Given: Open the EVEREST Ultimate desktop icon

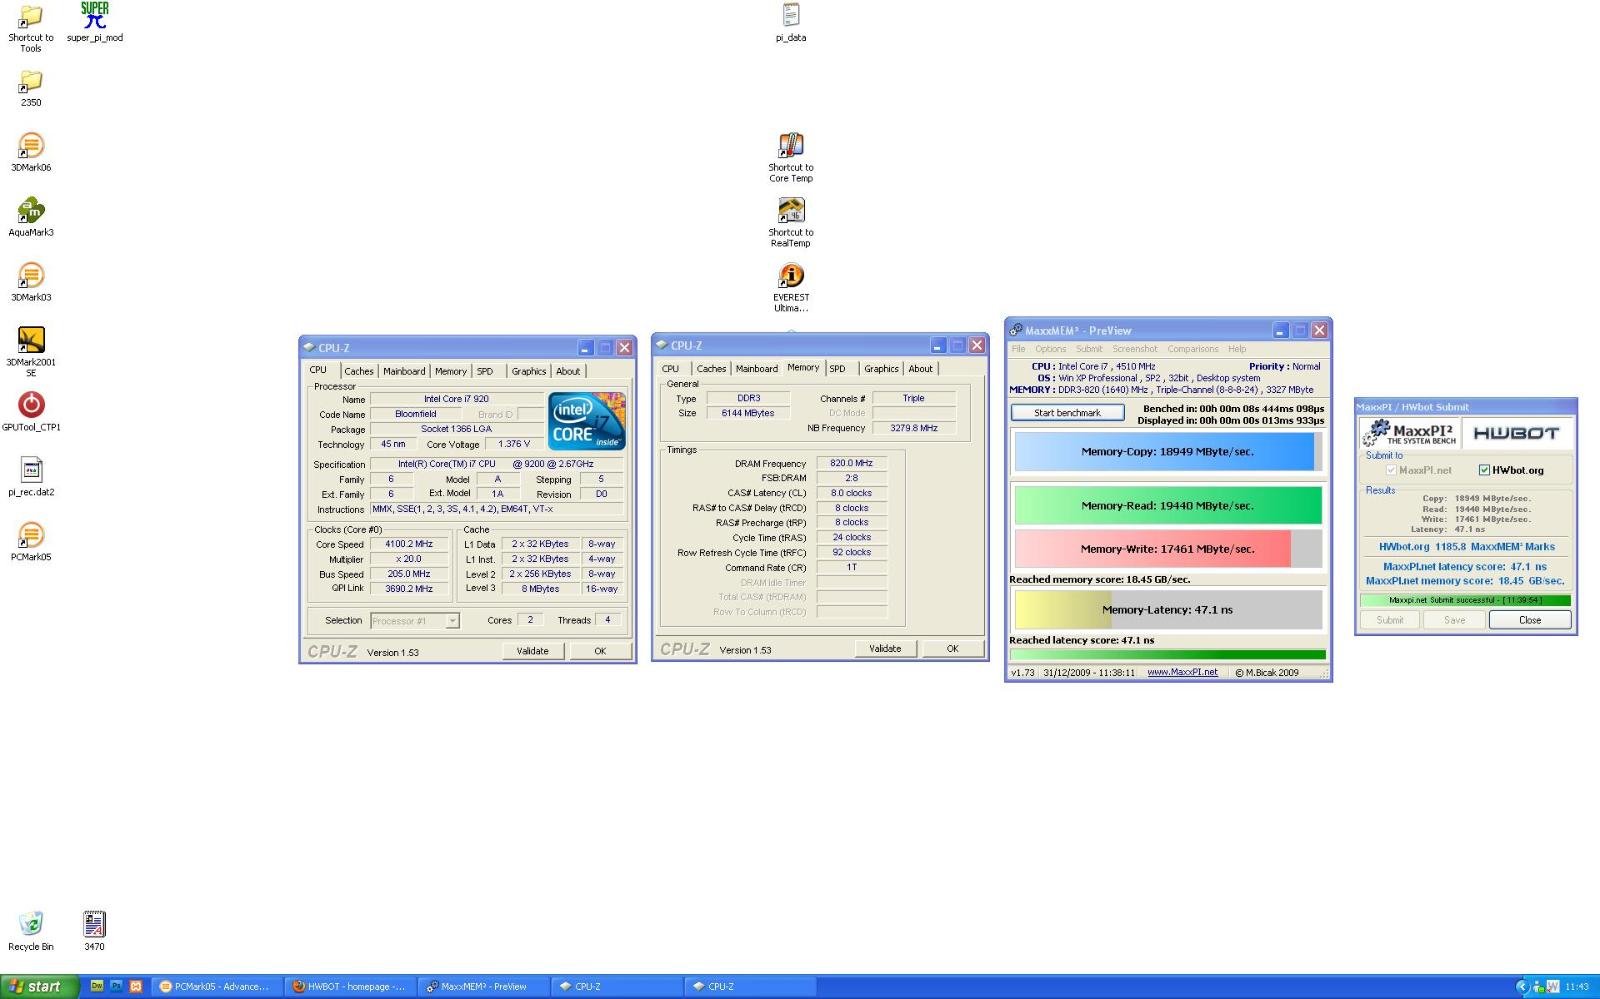Looking at the screenshot, I should pos(791,276).
